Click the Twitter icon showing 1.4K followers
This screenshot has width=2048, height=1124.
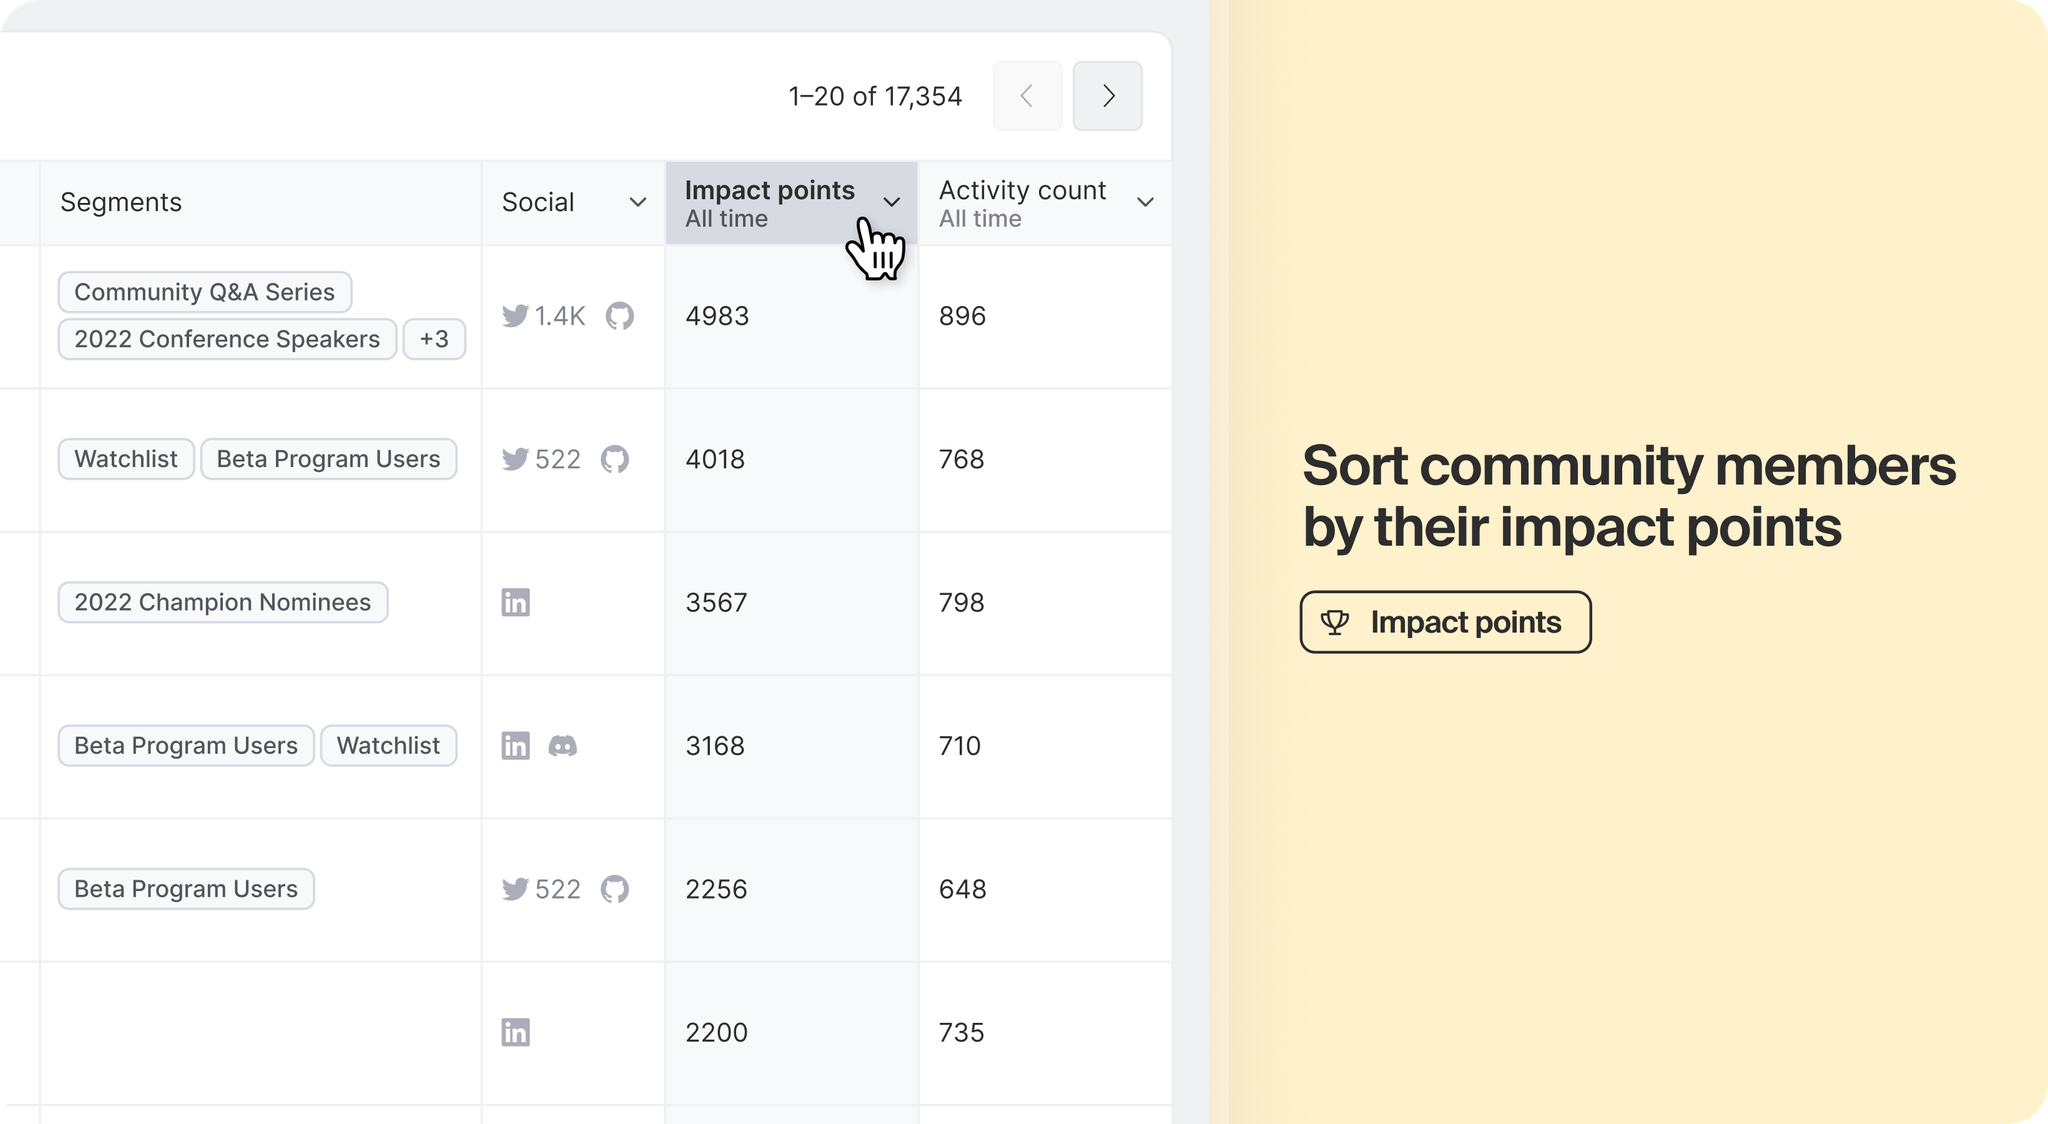pyautogui.click(x=515, y=316)
